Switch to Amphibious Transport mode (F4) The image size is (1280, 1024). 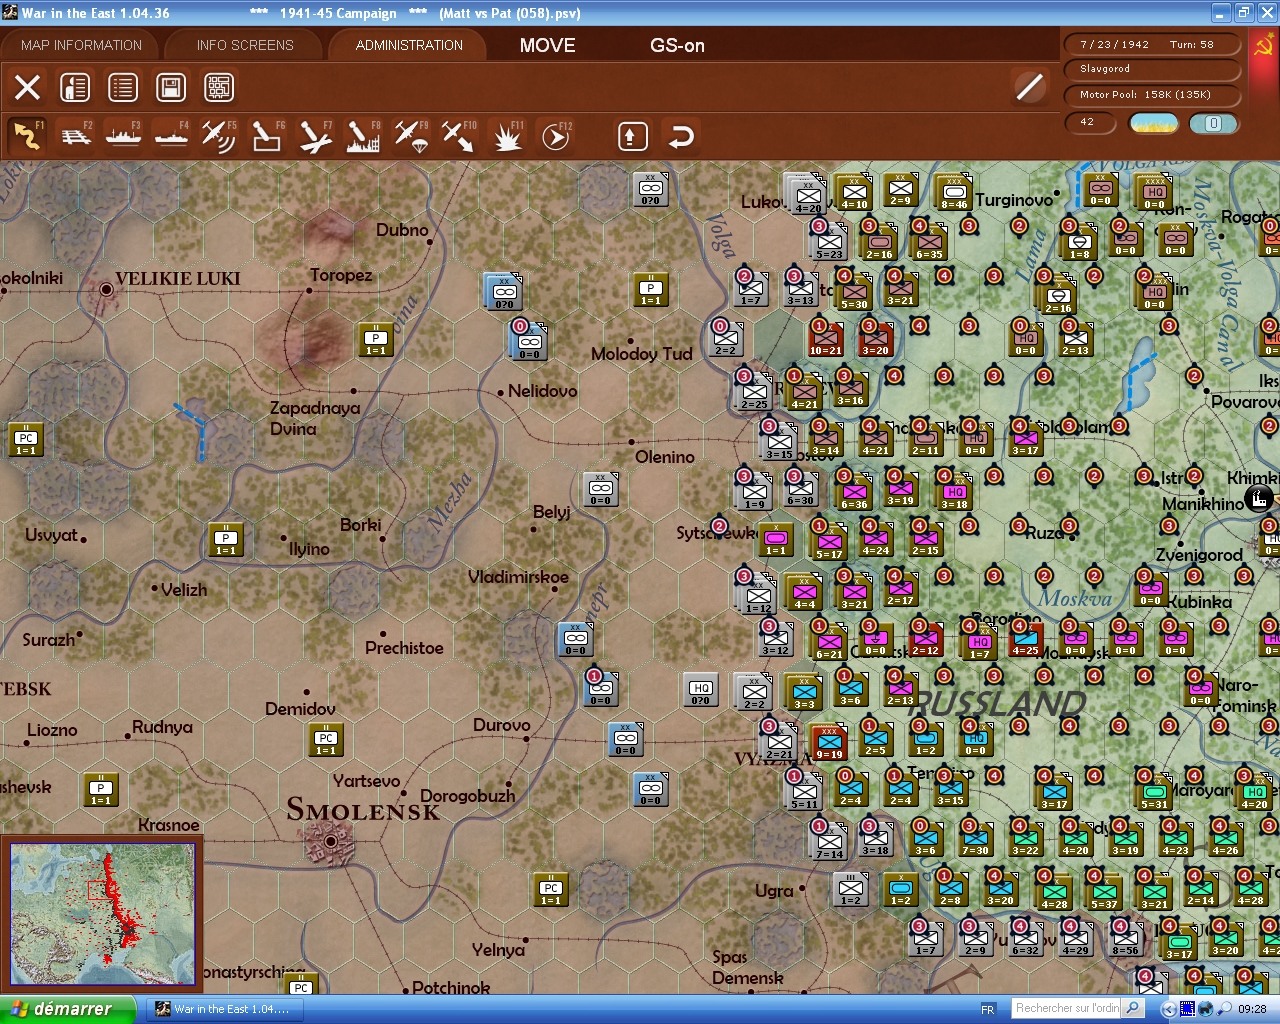tap(171, 136)
